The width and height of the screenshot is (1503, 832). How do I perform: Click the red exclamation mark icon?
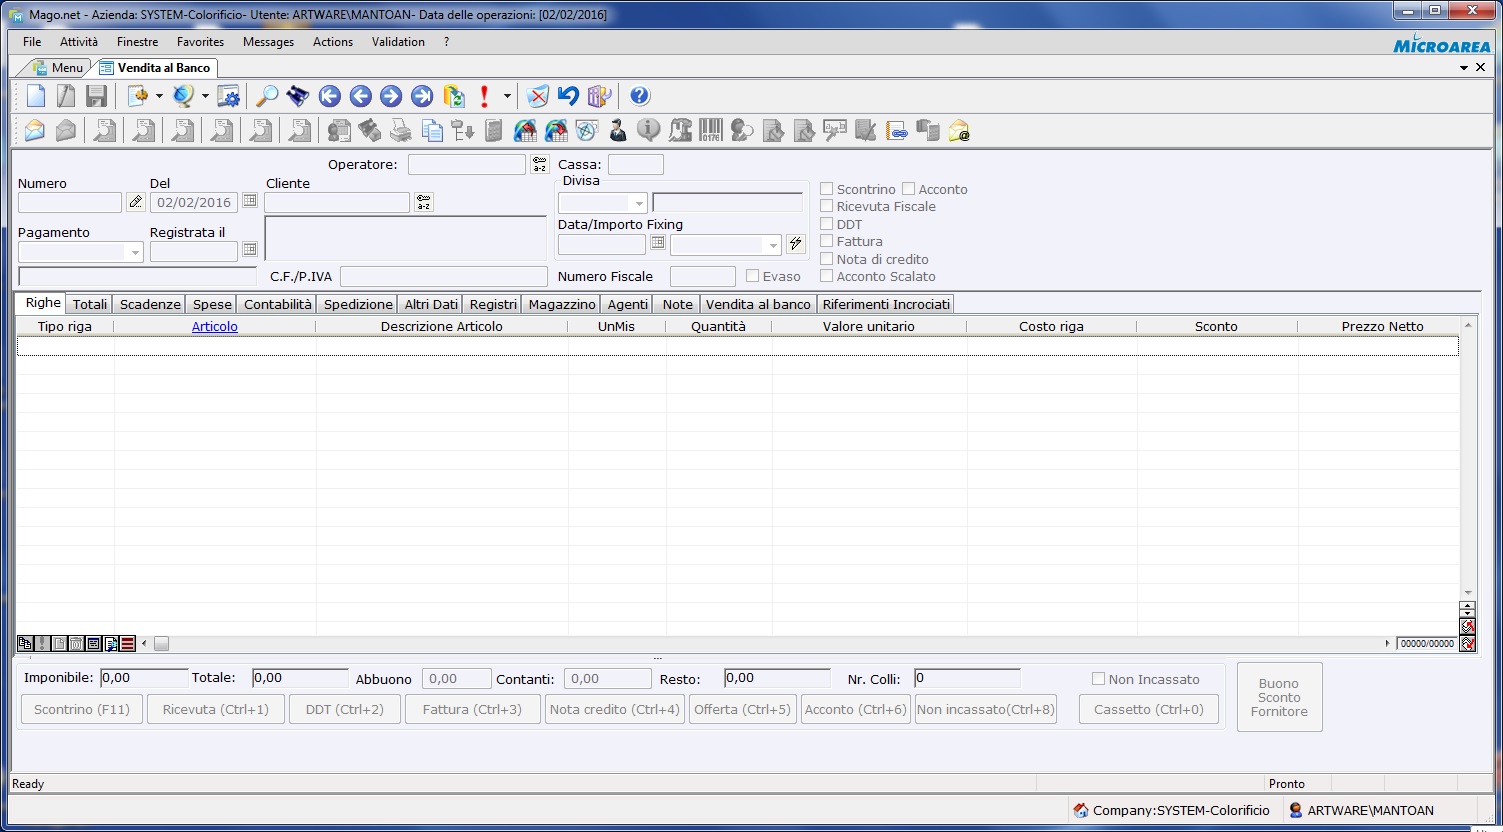pyautogui.click(x=484, y=96)
